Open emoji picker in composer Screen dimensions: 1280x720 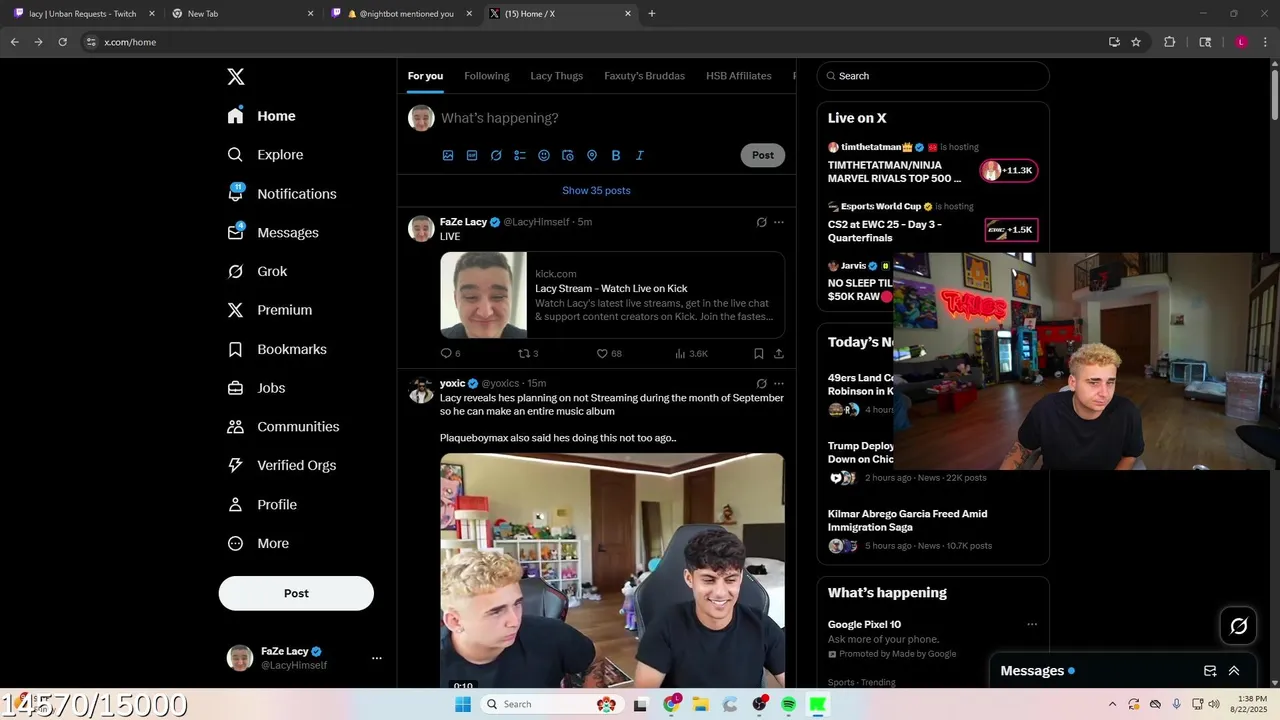[544, 155]
